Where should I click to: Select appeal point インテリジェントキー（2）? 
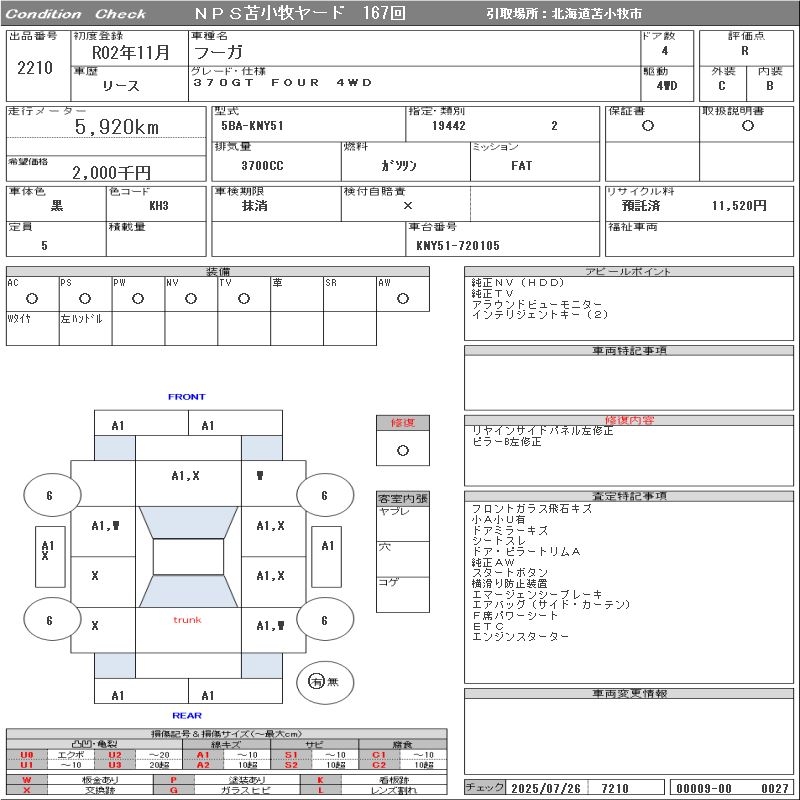tap(540, 314)
